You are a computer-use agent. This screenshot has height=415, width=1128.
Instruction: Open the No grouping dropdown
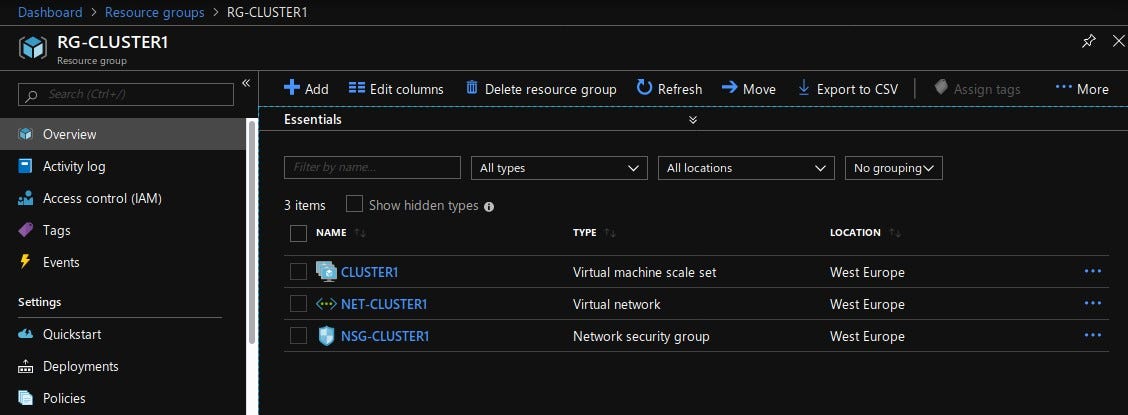893,168
